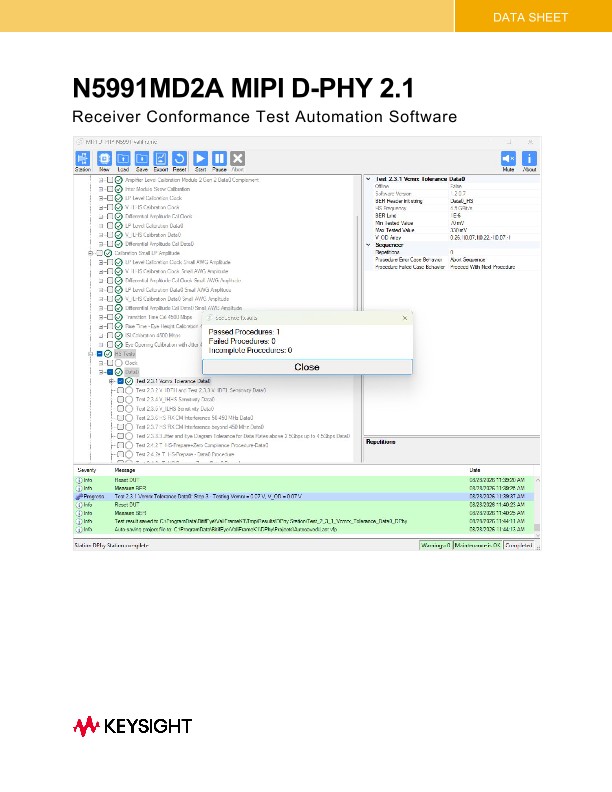Screen dimensions: 612x792
Task: Toggle checkbox for Inter Module Skew Calibration
Action: point(110,189)
